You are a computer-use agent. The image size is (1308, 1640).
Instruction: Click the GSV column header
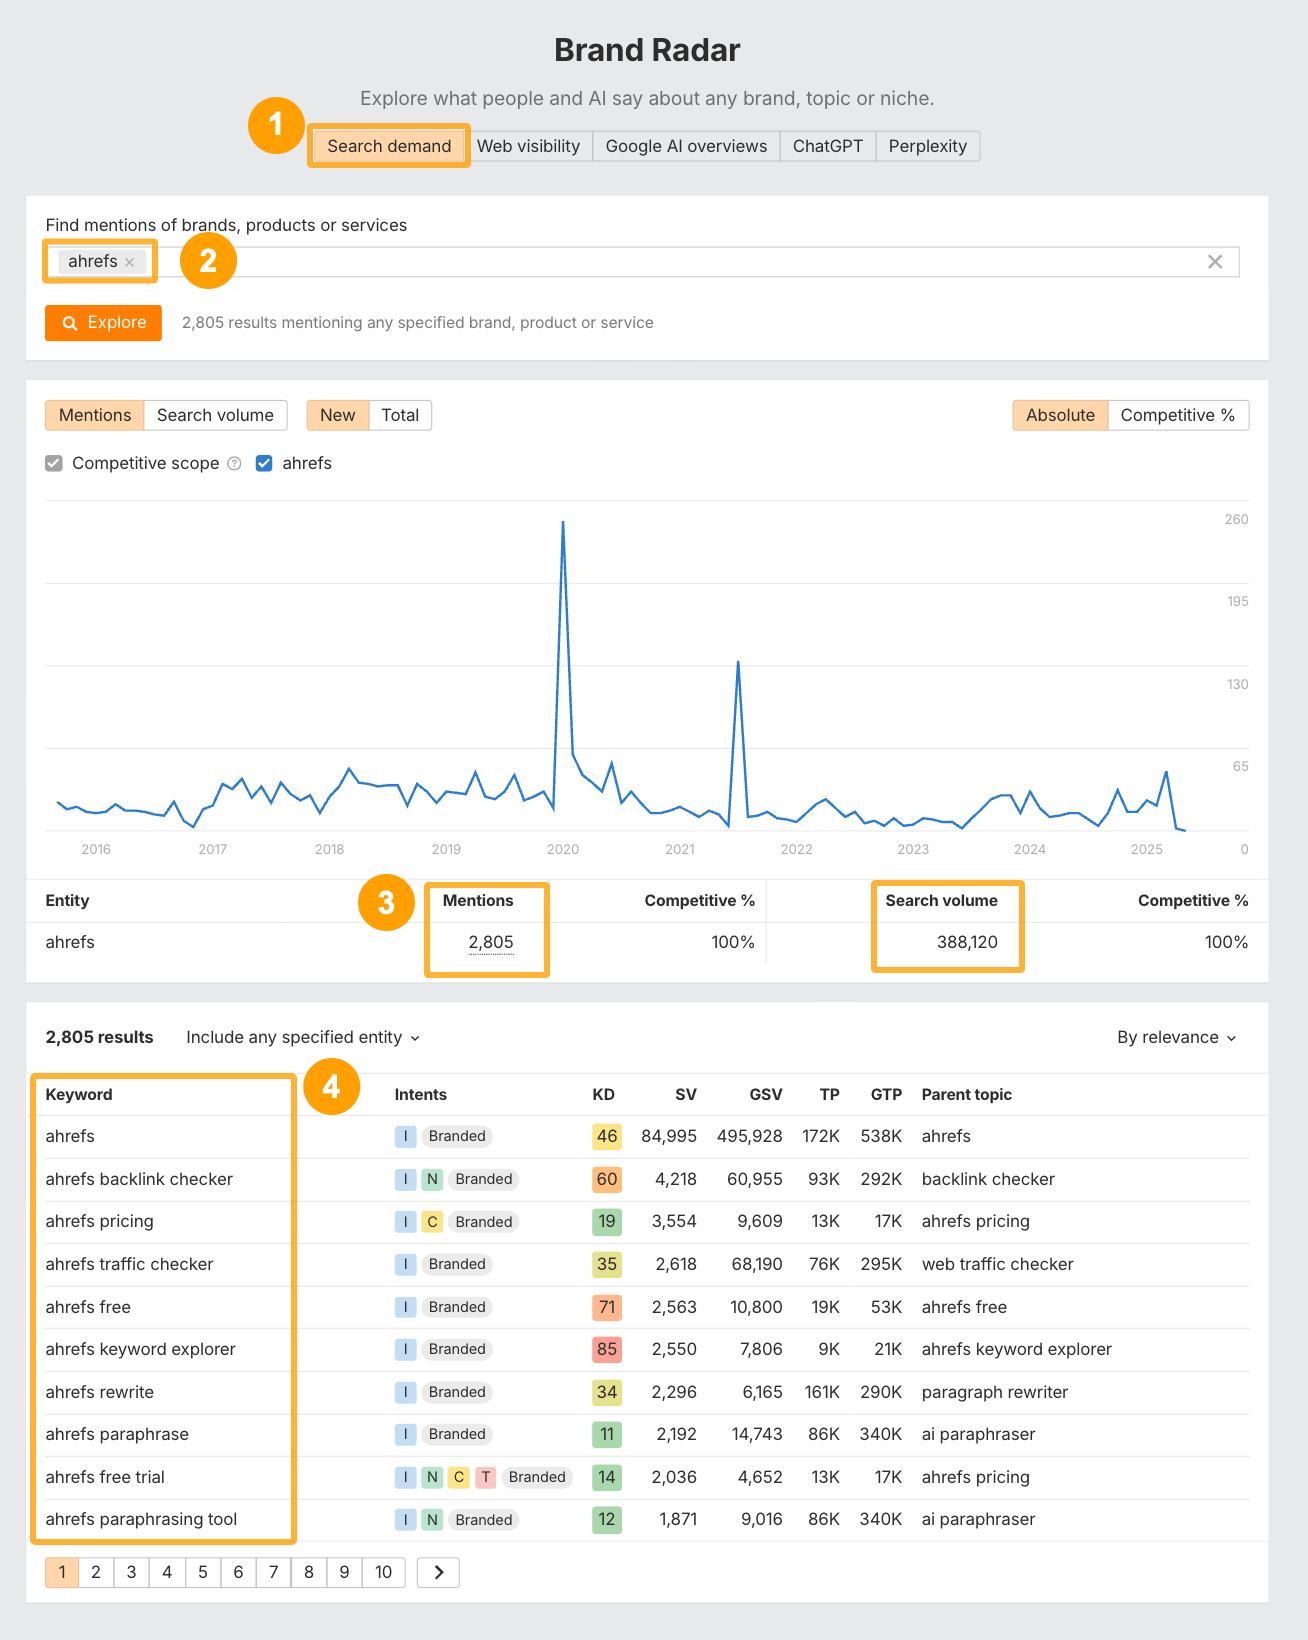tap(766, 1094)
